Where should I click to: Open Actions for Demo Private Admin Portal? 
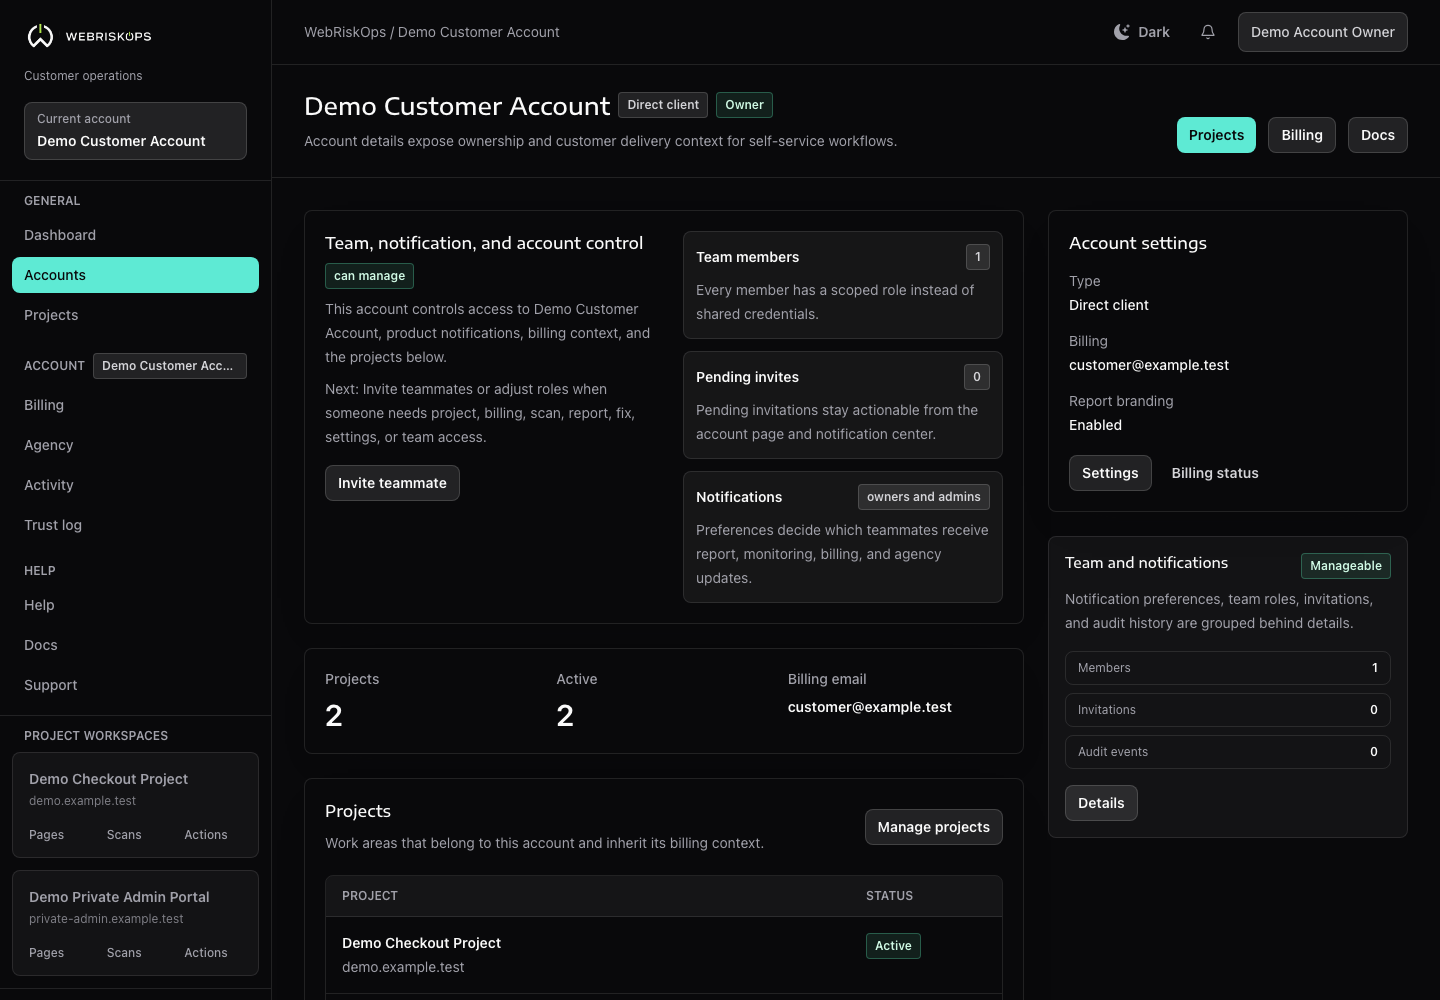(206, 953)
